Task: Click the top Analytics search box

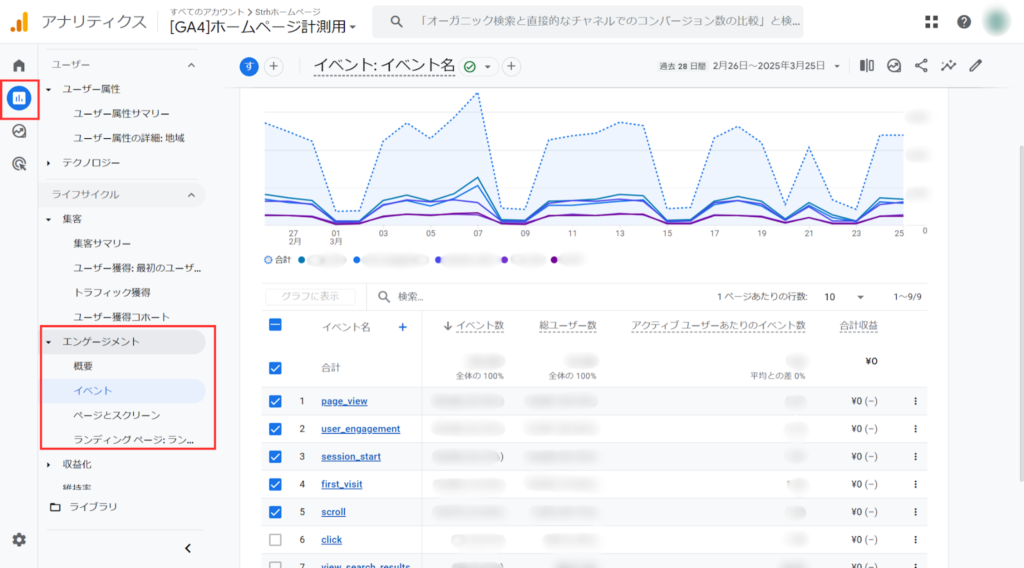Action: tap(588, 22)
